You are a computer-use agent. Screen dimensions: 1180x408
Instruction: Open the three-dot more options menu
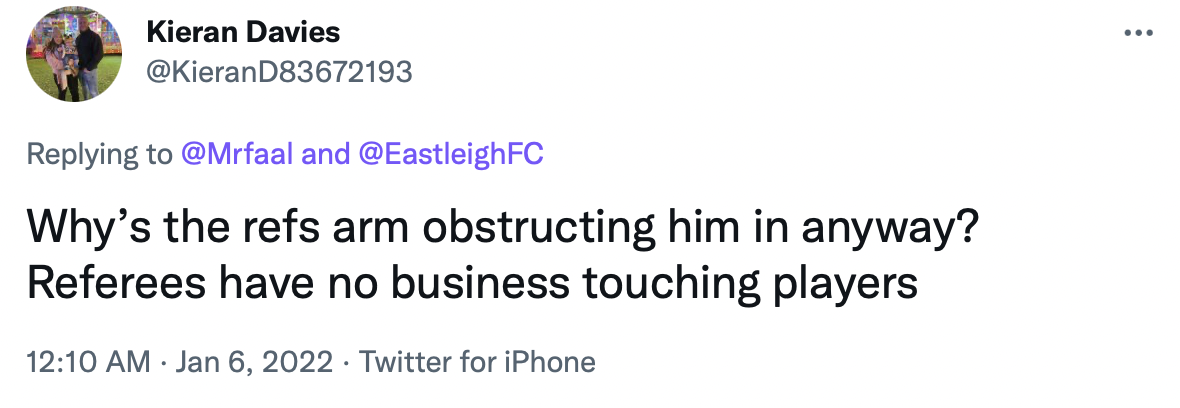pos(1139,33)
